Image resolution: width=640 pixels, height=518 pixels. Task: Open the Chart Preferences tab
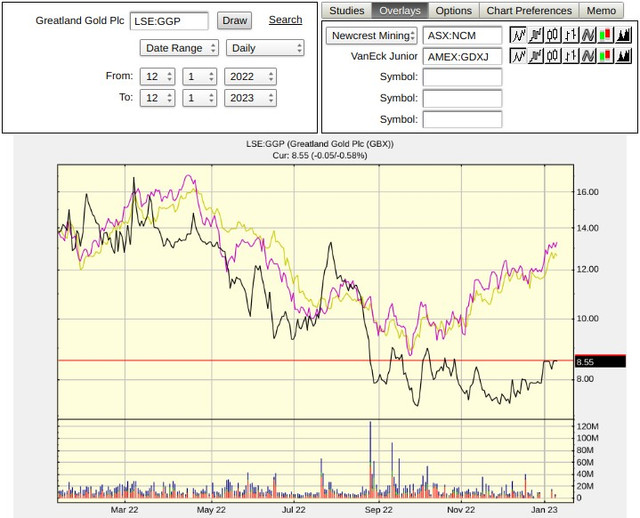529,11
